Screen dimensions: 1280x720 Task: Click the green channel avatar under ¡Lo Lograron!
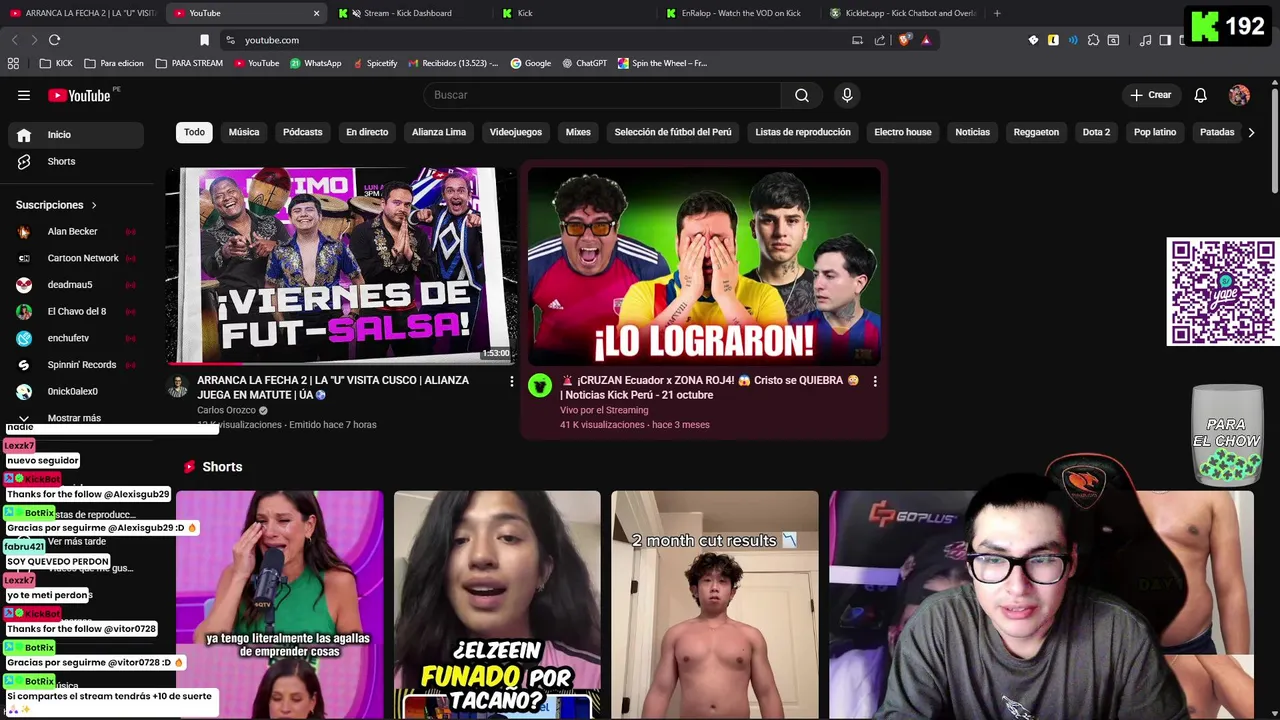coord(540,386)
